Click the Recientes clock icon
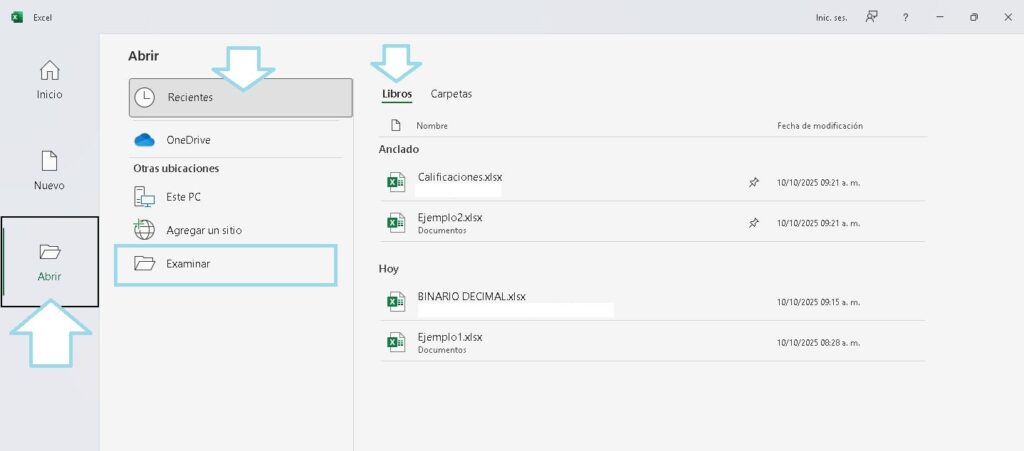The height and width of the screenshot is (451, 1024). click(x=145, y=98)
